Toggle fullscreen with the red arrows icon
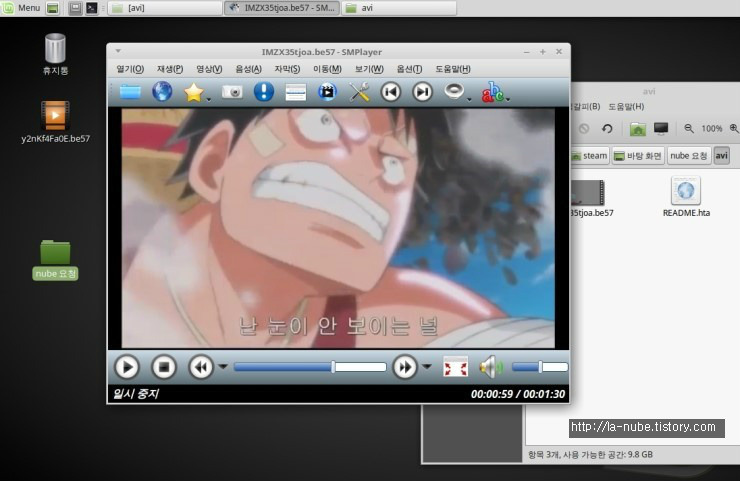The width and height of the screenshot is (740, 481). click(x=455, y=367)
